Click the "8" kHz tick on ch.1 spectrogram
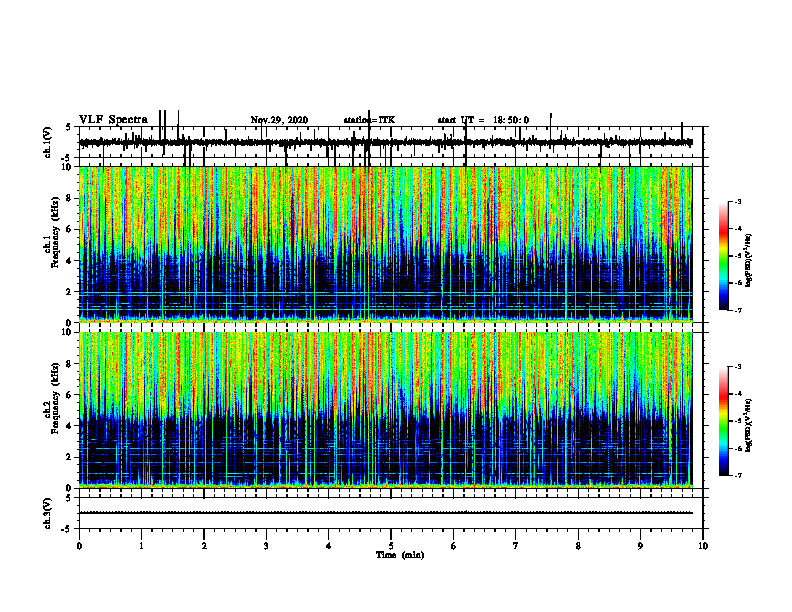The image size is (792, 612). coord(69,198)
